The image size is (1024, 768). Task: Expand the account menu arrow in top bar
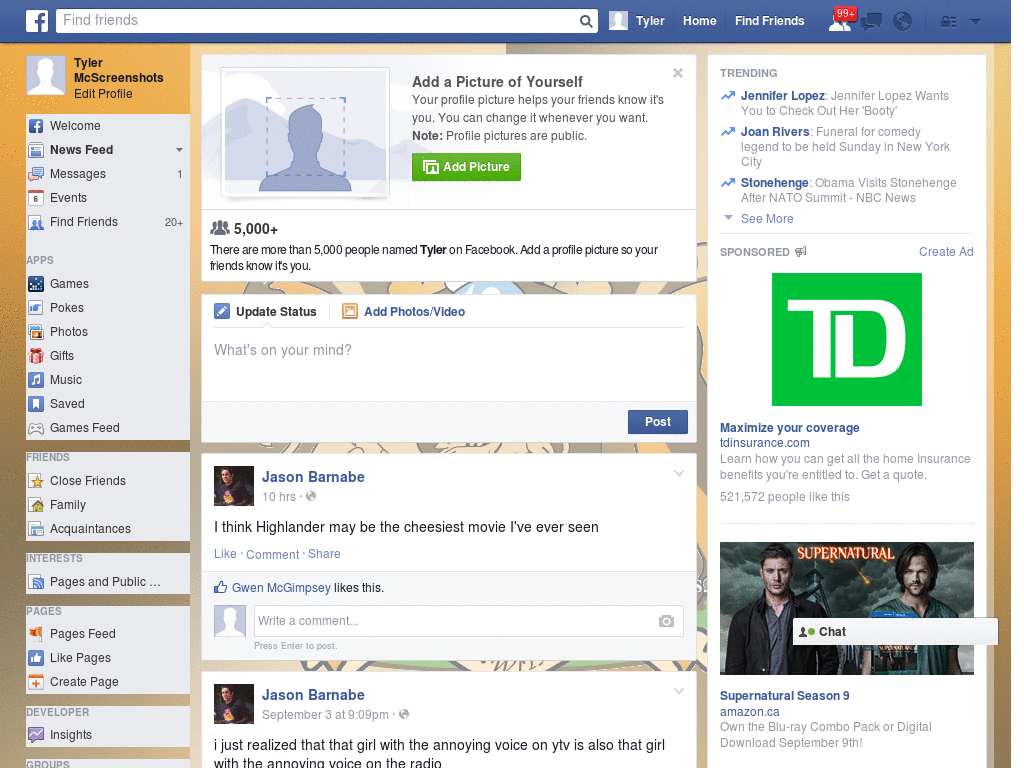point(976,22)
